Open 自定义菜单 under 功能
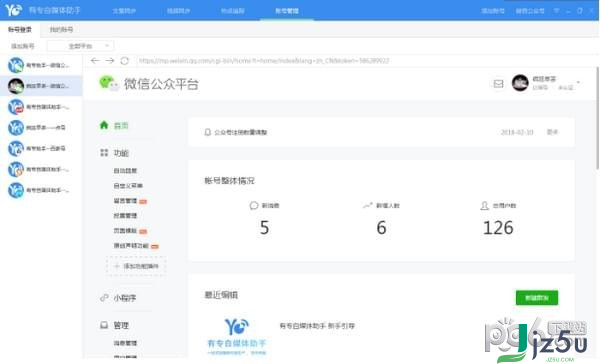 128,186
